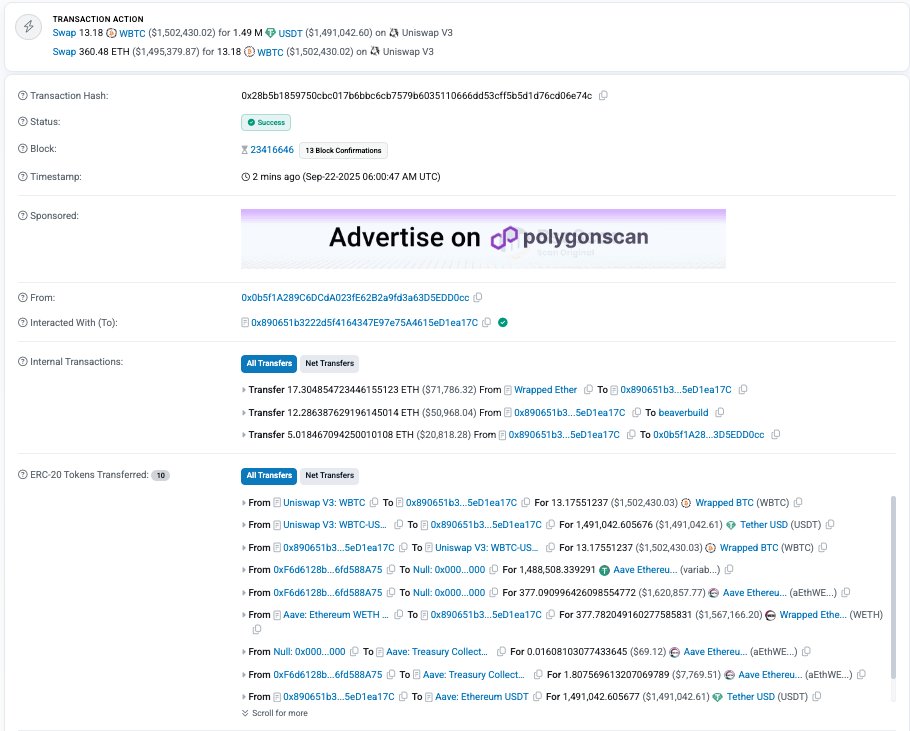Viewport: 910px width, 731px height.
Task: Click the USDT token icon in the swap line
Action: (270, 33)
